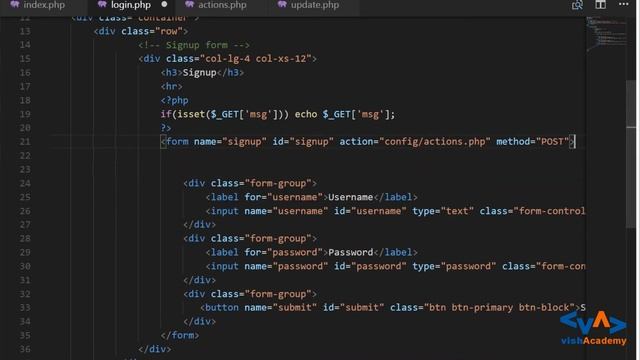Image resolution: width=640 pixels, height=360 pixels.
Task: Place cursor in the 'Signup form' comment
Action: click(194, 45)
